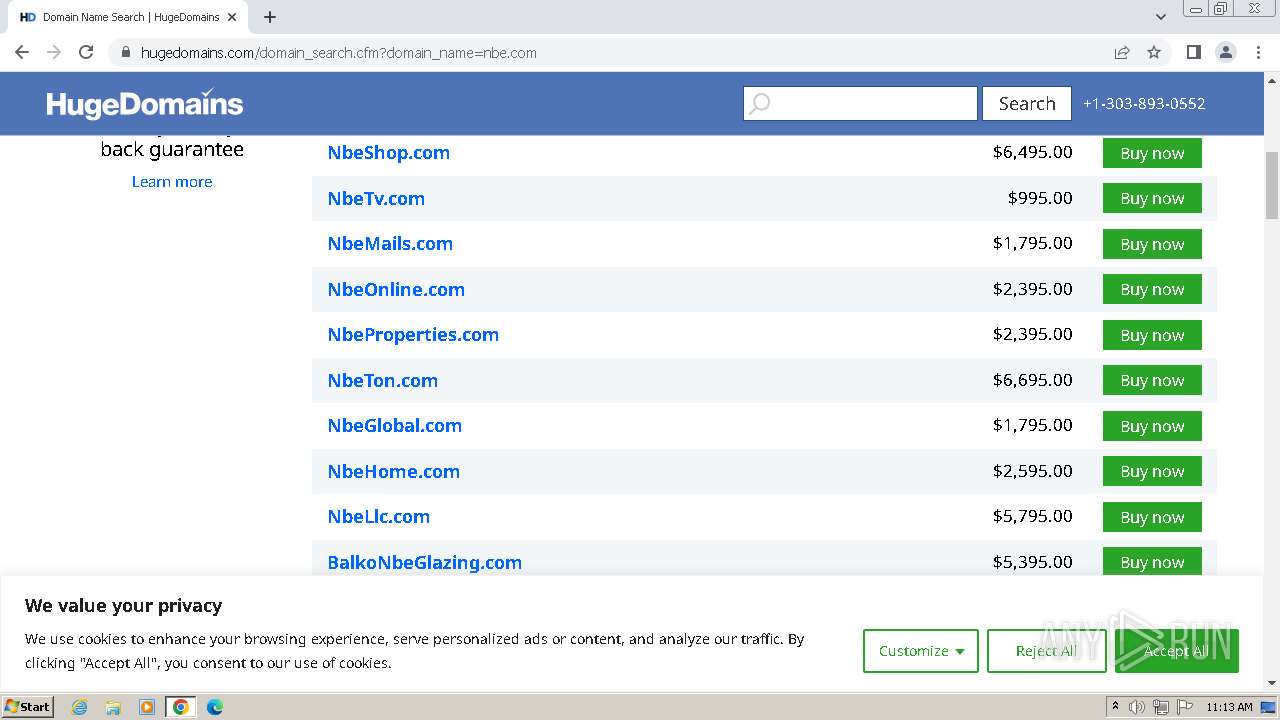Click the HugeDomains logo

144,104
